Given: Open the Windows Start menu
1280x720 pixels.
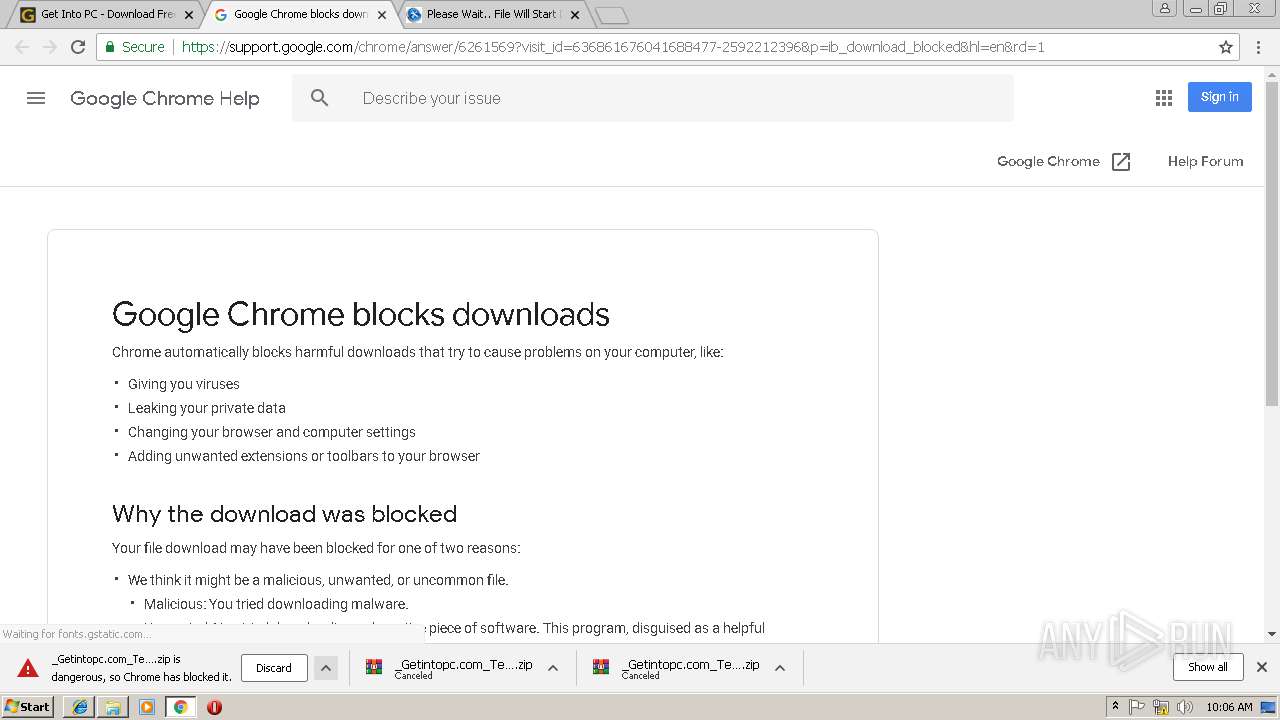Looking at the screenshot, I should click(28, 707).
